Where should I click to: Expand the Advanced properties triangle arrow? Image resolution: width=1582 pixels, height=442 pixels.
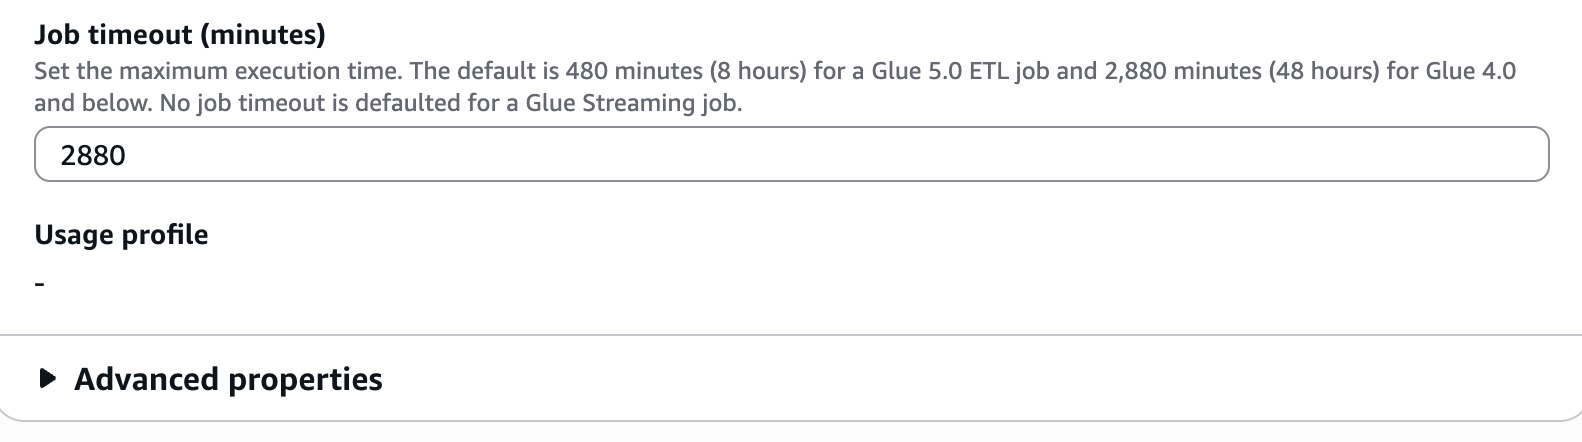click(46, 379)
